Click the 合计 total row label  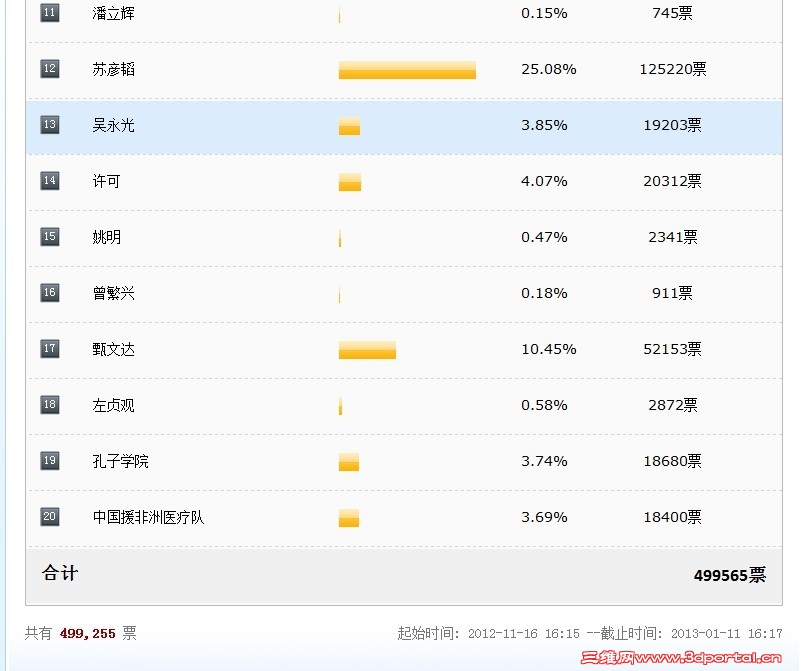(x=60, y=573)
